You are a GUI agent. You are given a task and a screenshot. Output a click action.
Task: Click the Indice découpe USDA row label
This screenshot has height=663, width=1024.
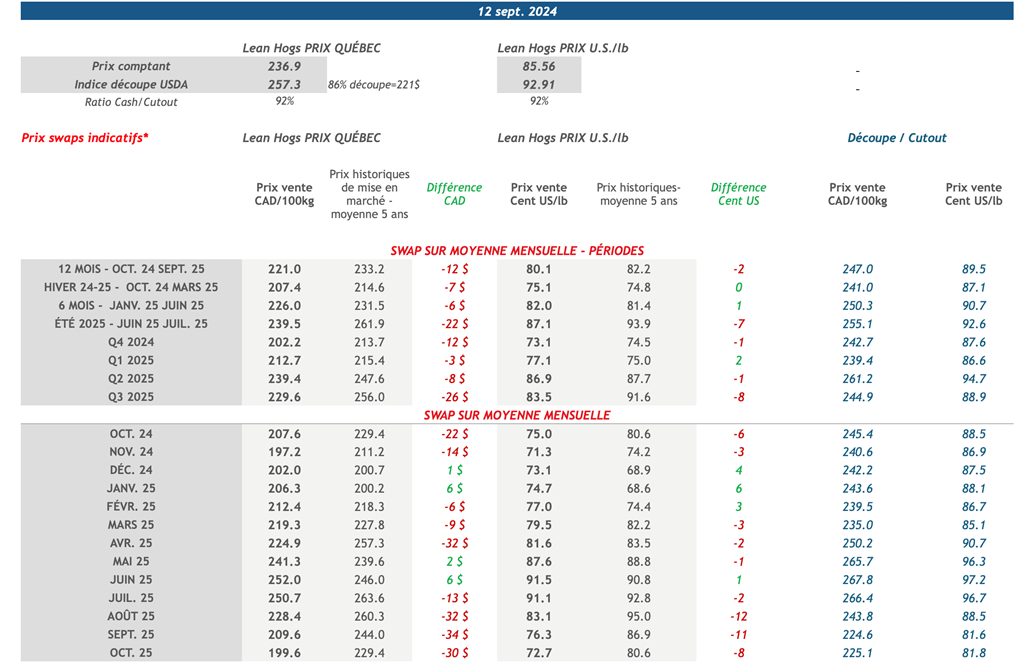point(131,84)
